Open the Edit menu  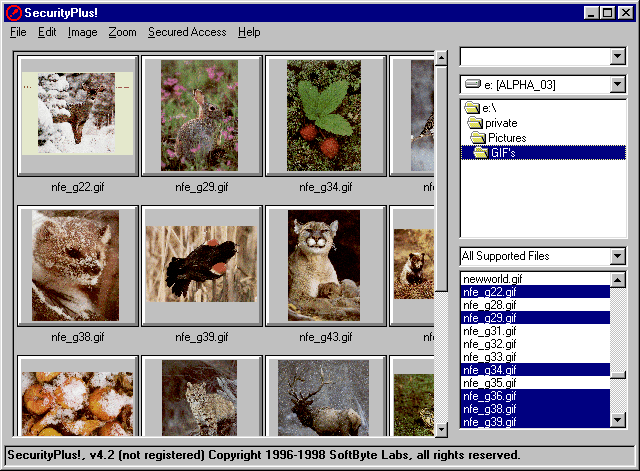click(47, 32)
